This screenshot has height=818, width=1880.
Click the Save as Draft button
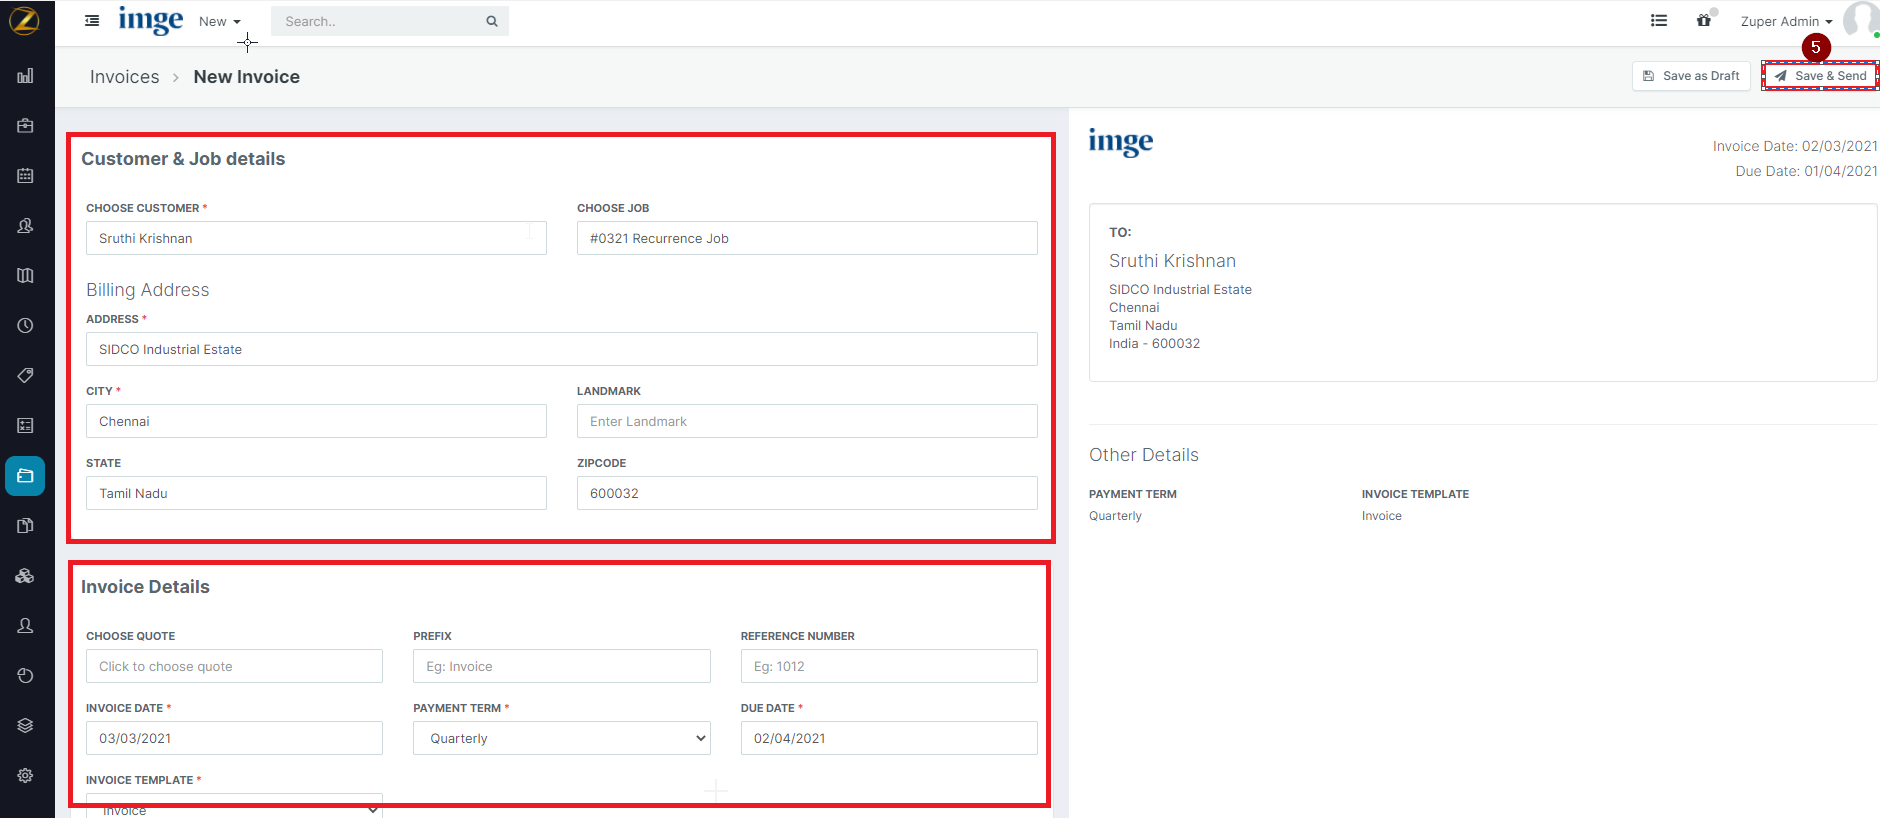click(x=1691, y=76)
